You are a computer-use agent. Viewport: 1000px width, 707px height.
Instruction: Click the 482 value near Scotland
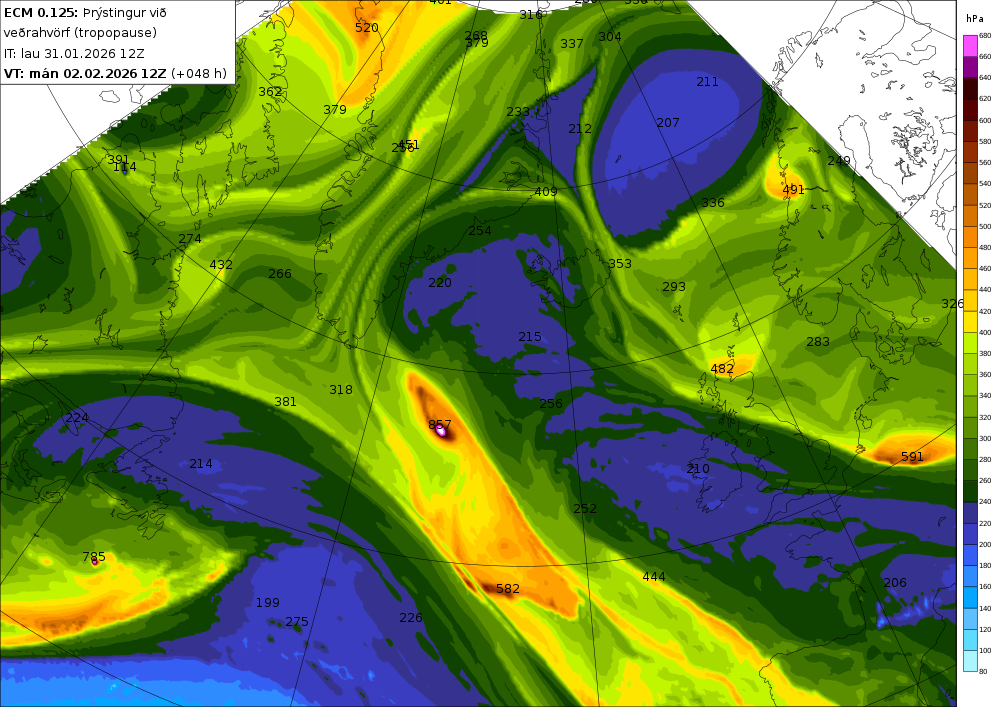coord(722,368)
